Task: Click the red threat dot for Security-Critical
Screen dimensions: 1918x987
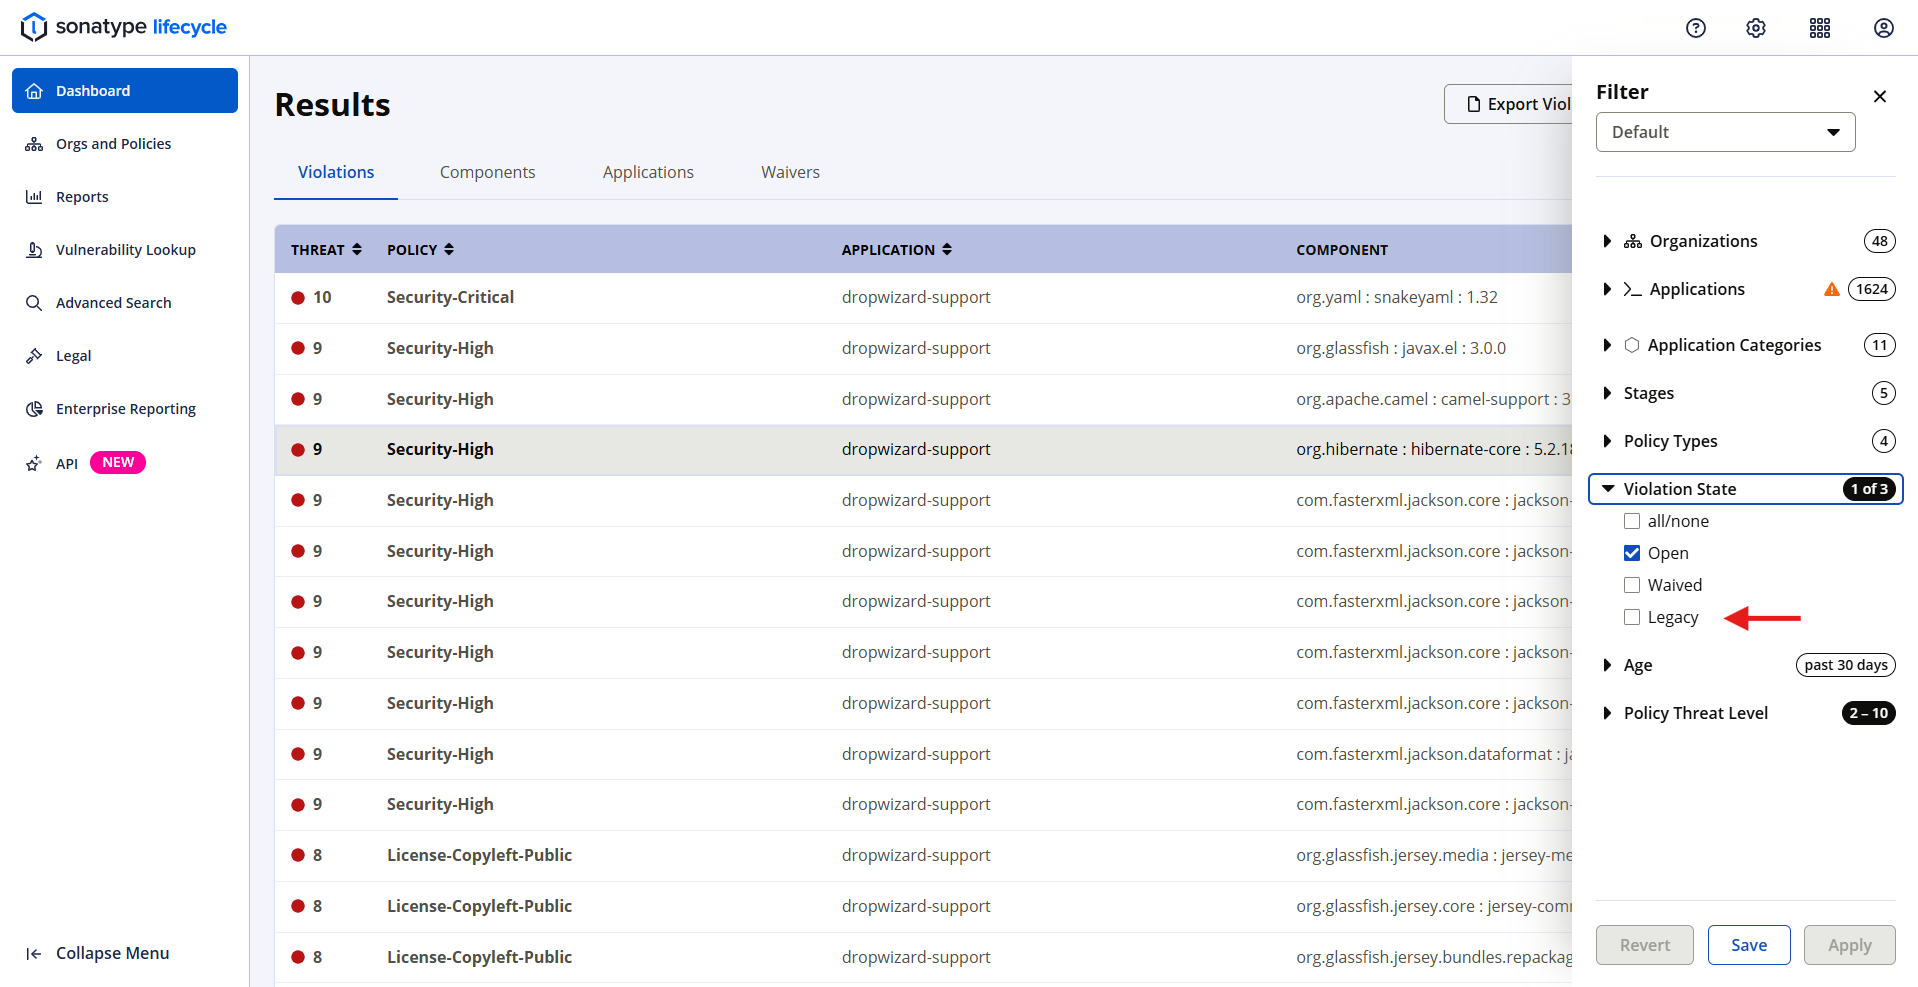Action: tap(298, 298)
